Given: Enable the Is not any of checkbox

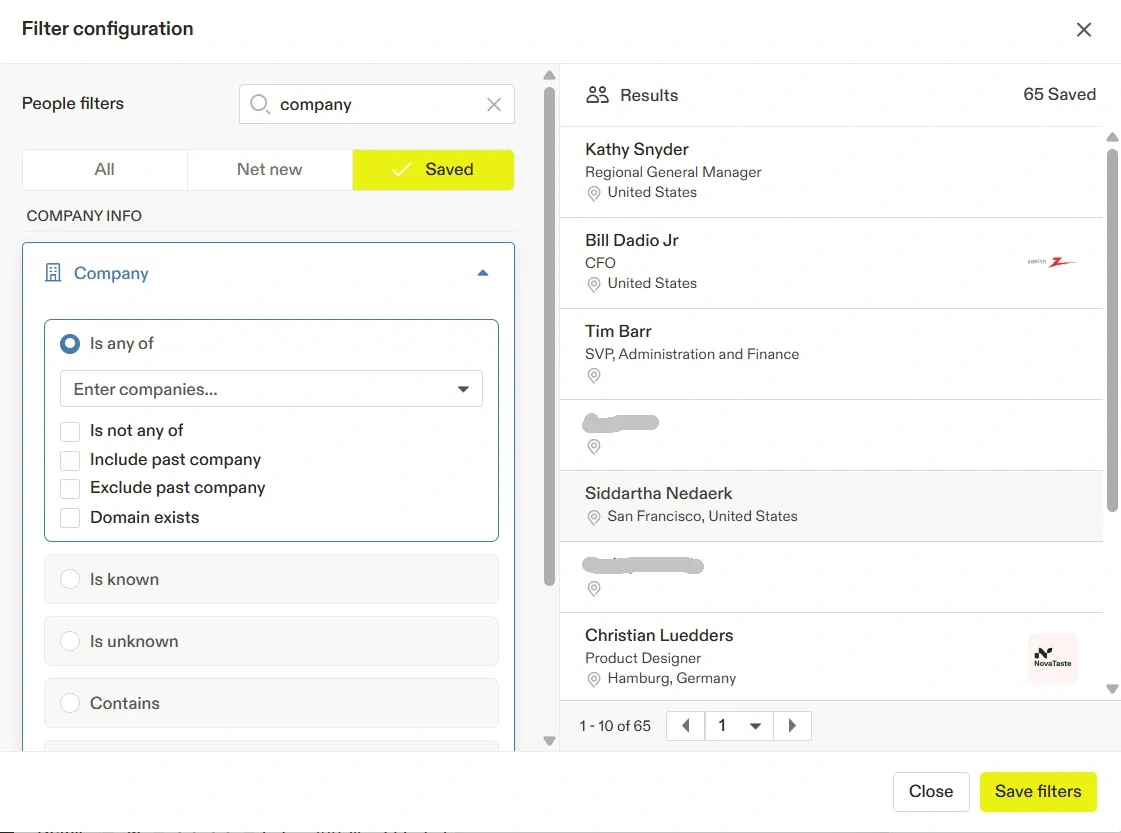Looking at the screenshot, I should 70,431.
